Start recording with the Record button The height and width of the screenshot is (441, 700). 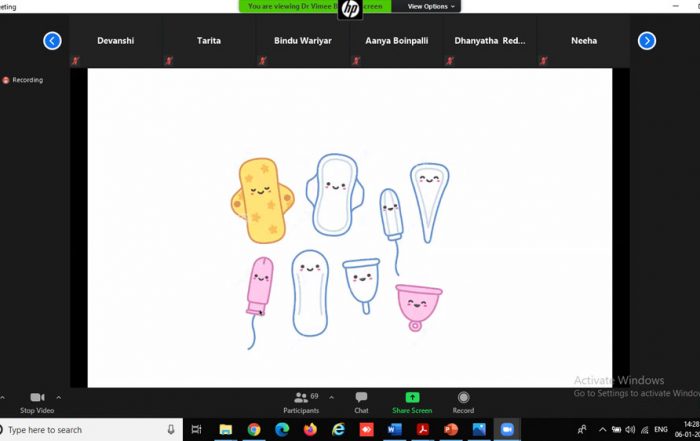pyautogui.click(x=463, y=398)
